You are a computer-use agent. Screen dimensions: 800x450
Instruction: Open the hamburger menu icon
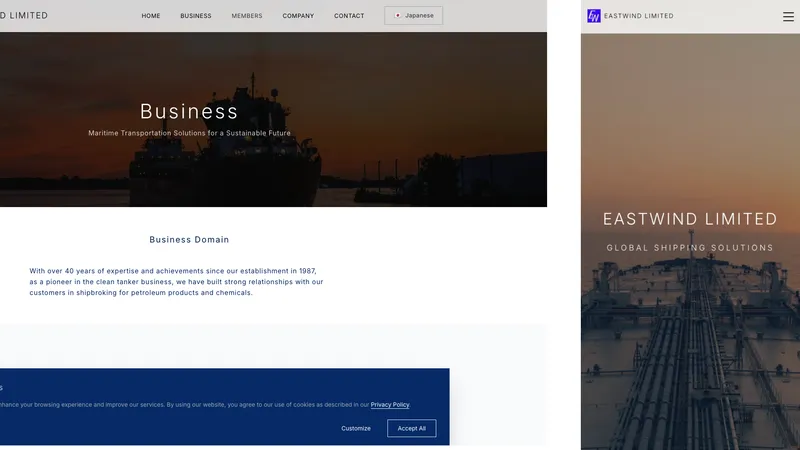788,16
